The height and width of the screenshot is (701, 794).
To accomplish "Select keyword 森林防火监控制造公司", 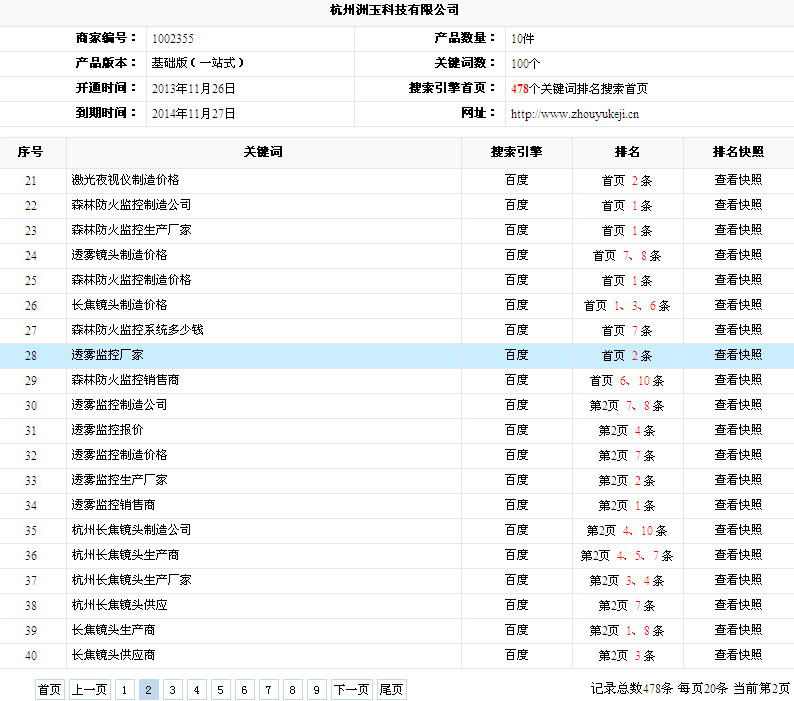I will coord(131,205).
